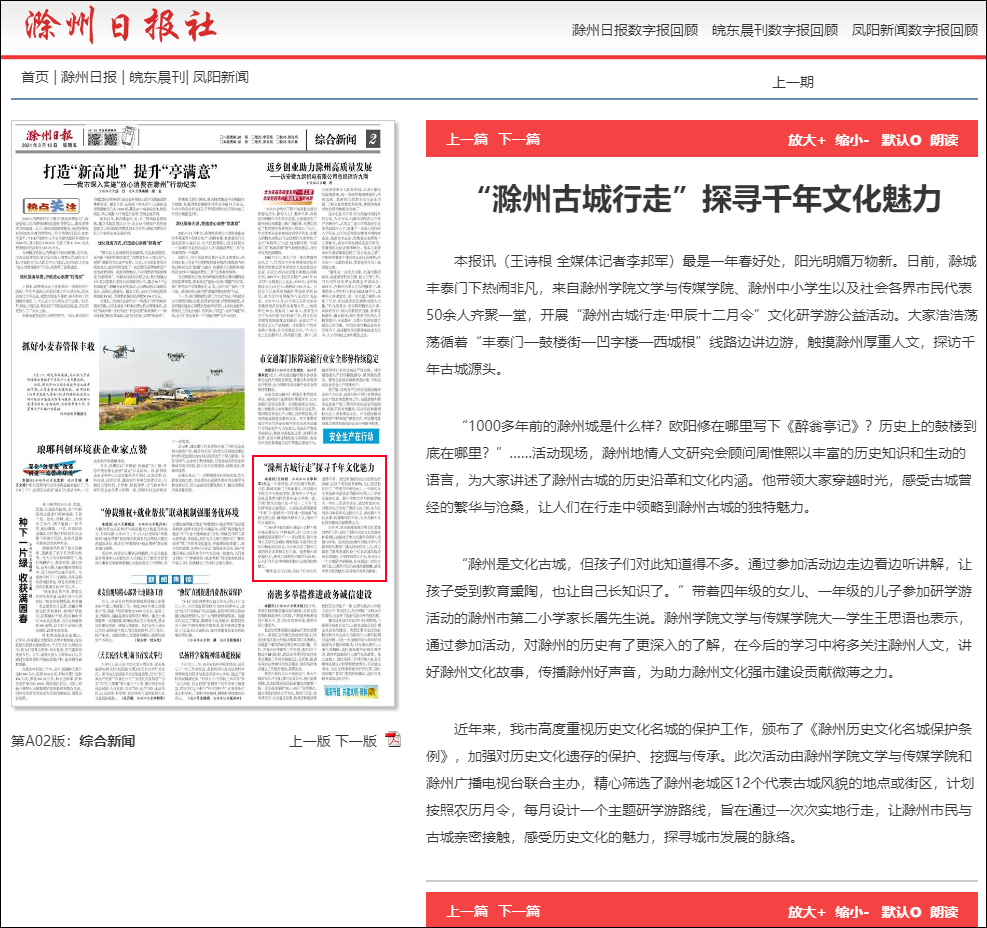Open the 凤阳新闻数字报回顾 link
987x928 pixels.
915,30
